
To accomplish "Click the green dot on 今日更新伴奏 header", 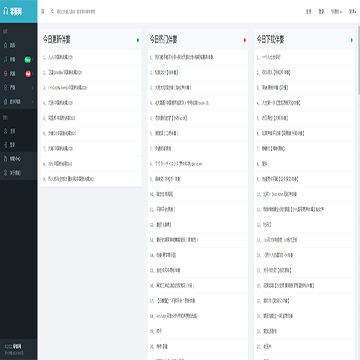I will click(138, 40).
